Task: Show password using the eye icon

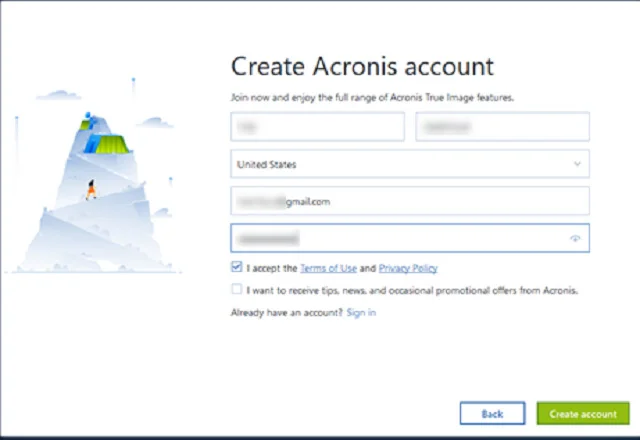Action: tap(575, 239)
